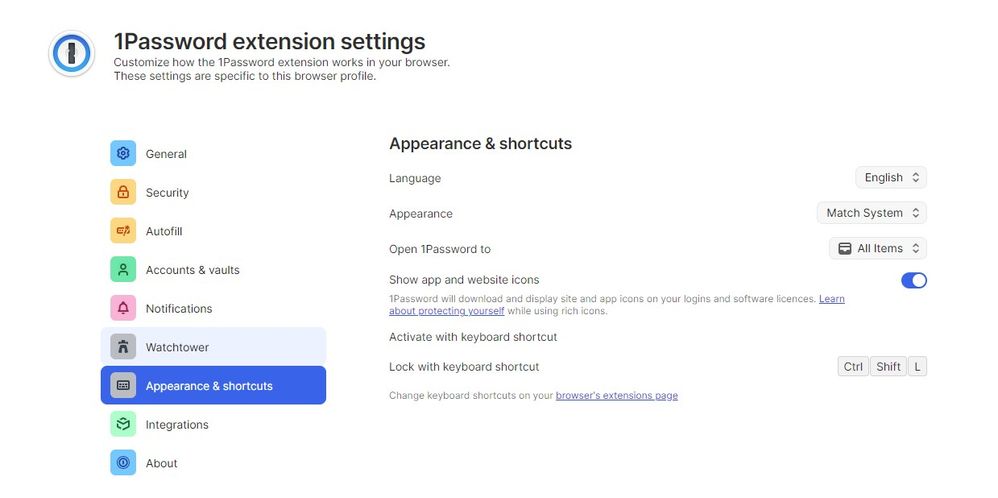Click the Security padlock icon
The image size is (998, 498).
click(x=123, y=192)
